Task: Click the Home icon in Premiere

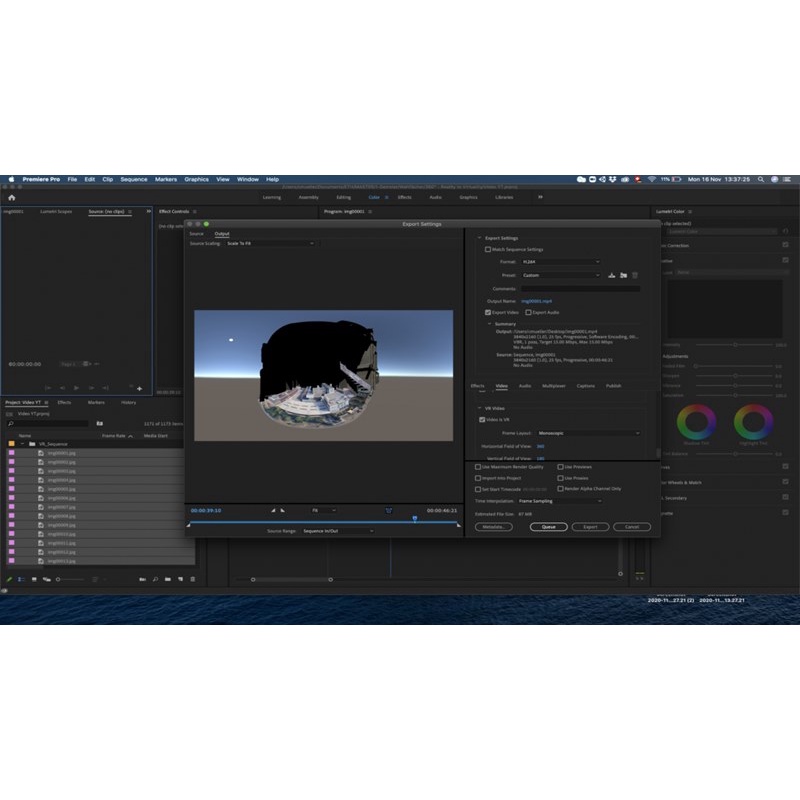Action: click(12, 197)
